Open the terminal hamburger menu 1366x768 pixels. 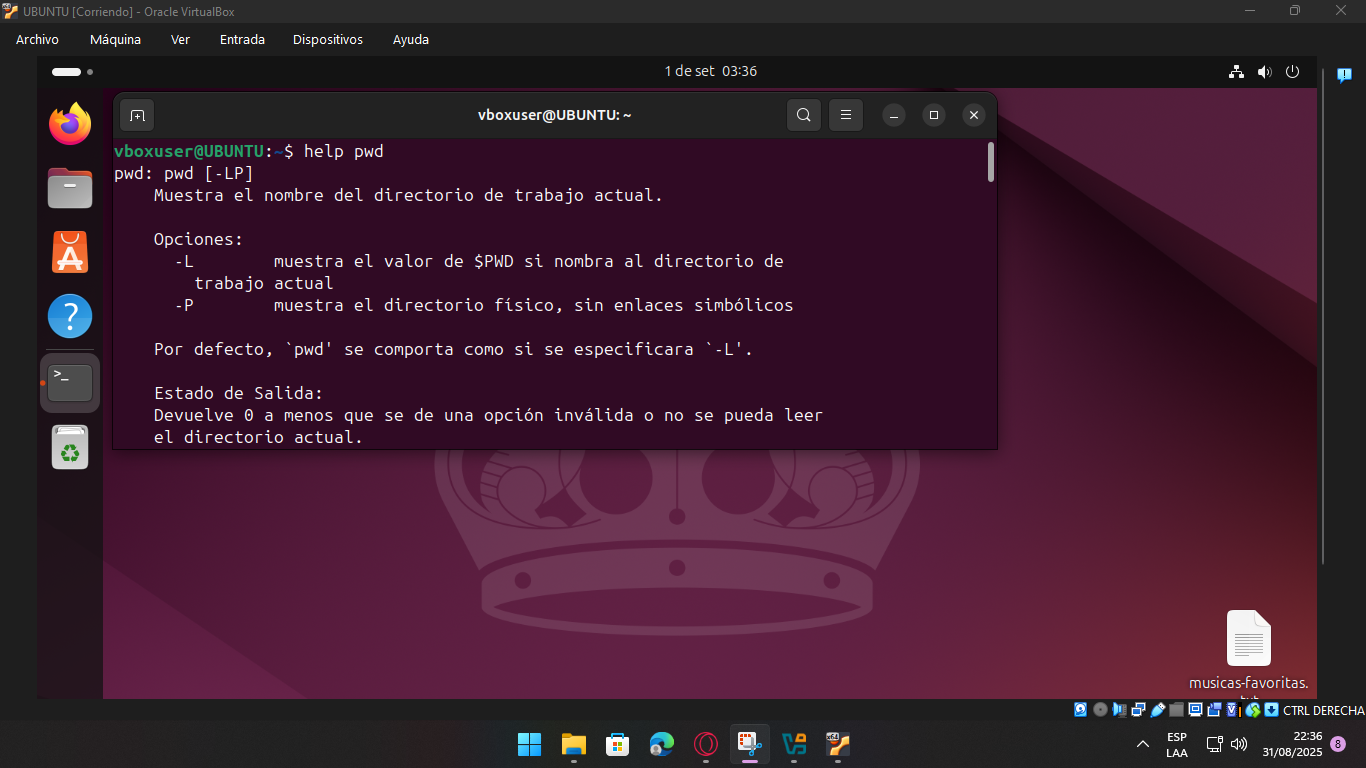pyautogui.click(x=845, y=115)
